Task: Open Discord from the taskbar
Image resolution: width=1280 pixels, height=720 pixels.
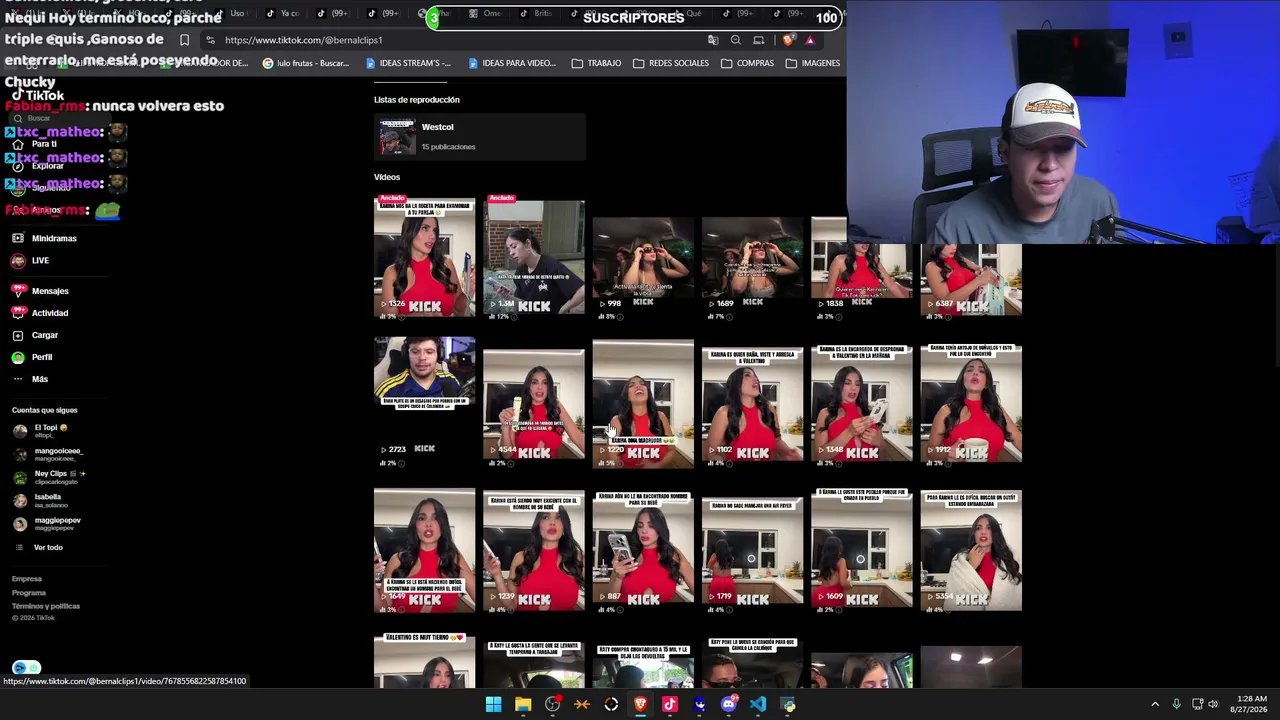Action: (x=729, y=705)
